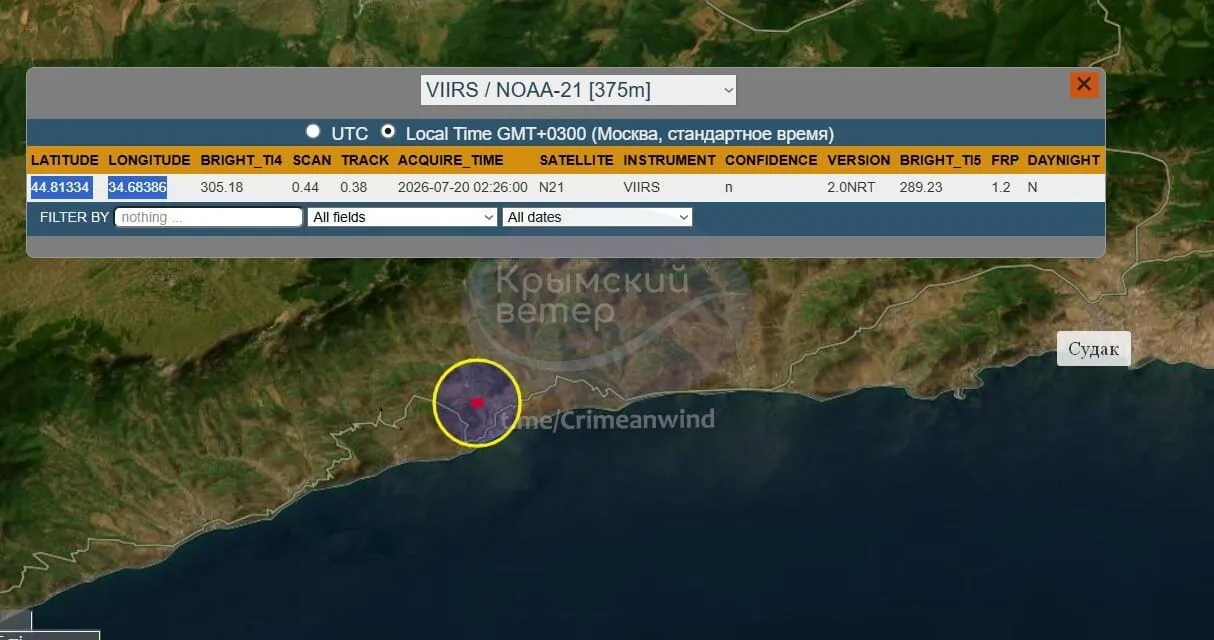Sort by the ACQUIRE_TIME column header
Image resolution: width=1214 pixels, height=640 pixels.
coord(451,160)
